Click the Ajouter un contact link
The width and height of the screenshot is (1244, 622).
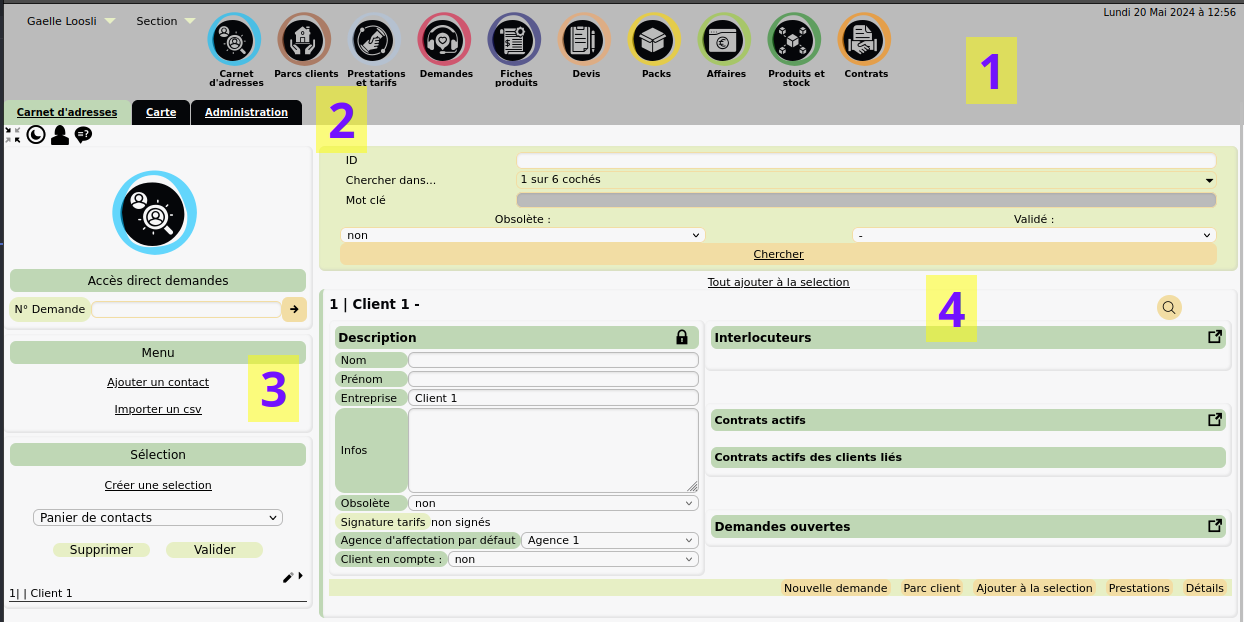pos(157,382)
